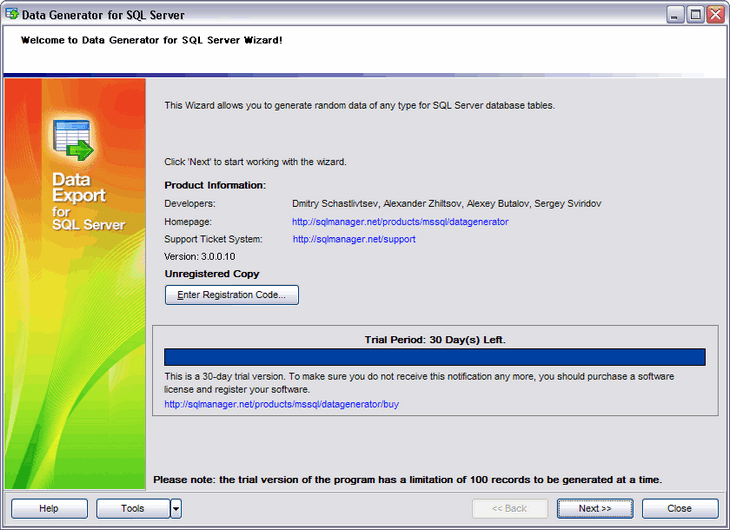The width and height of the screenshot is (730, 530).
Task: Click the 'Data Export for SQL Server' sidebar logo text
Action: point(88,201)
